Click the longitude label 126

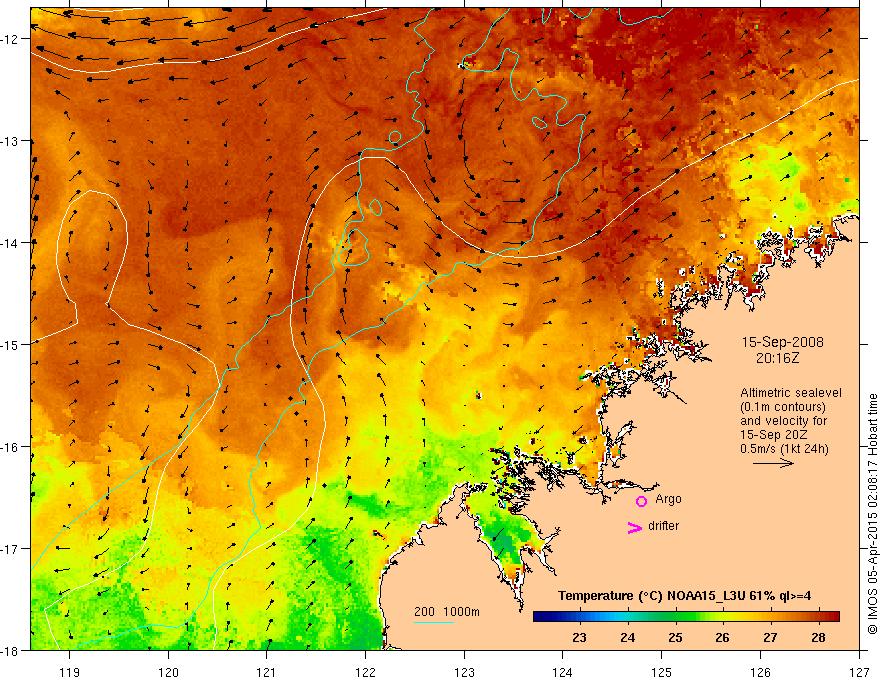(x=760, y=672)
